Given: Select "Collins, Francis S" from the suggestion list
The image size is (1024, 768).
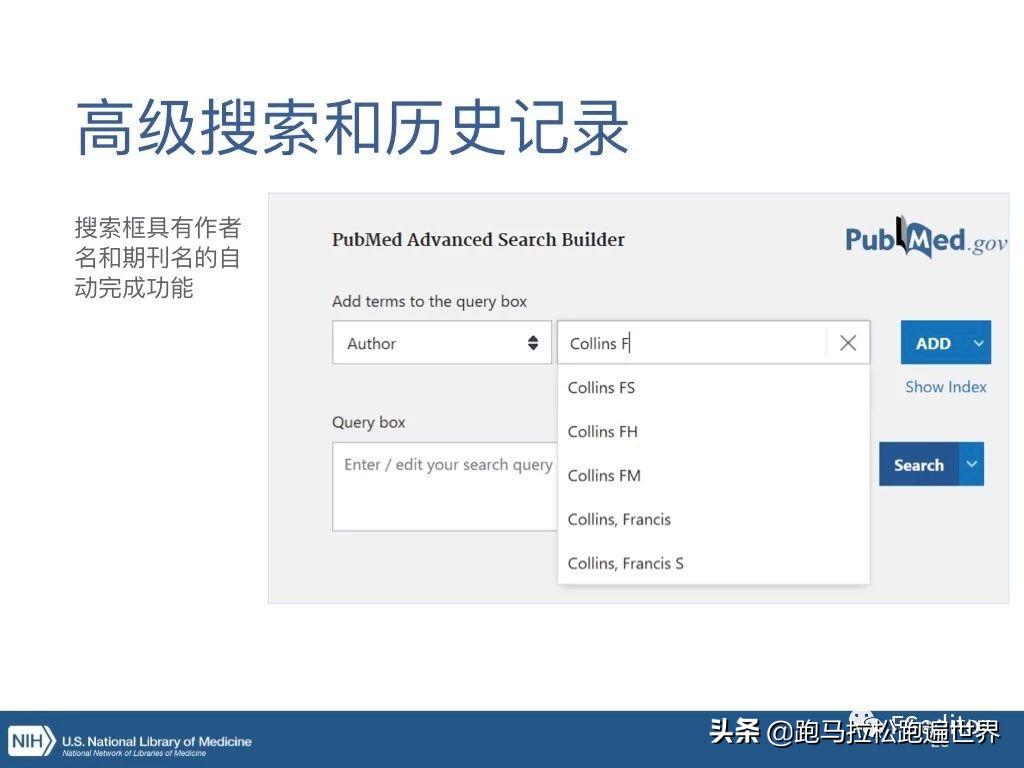Looking at the screenshot, I should click(625, 563).
